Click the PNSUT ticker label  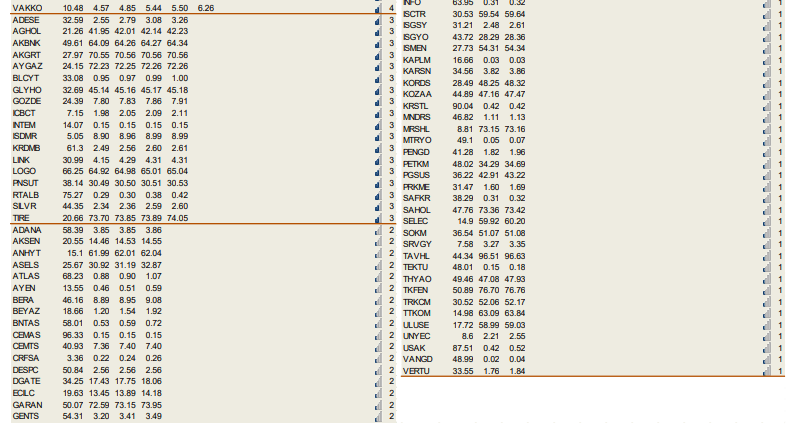25,183
